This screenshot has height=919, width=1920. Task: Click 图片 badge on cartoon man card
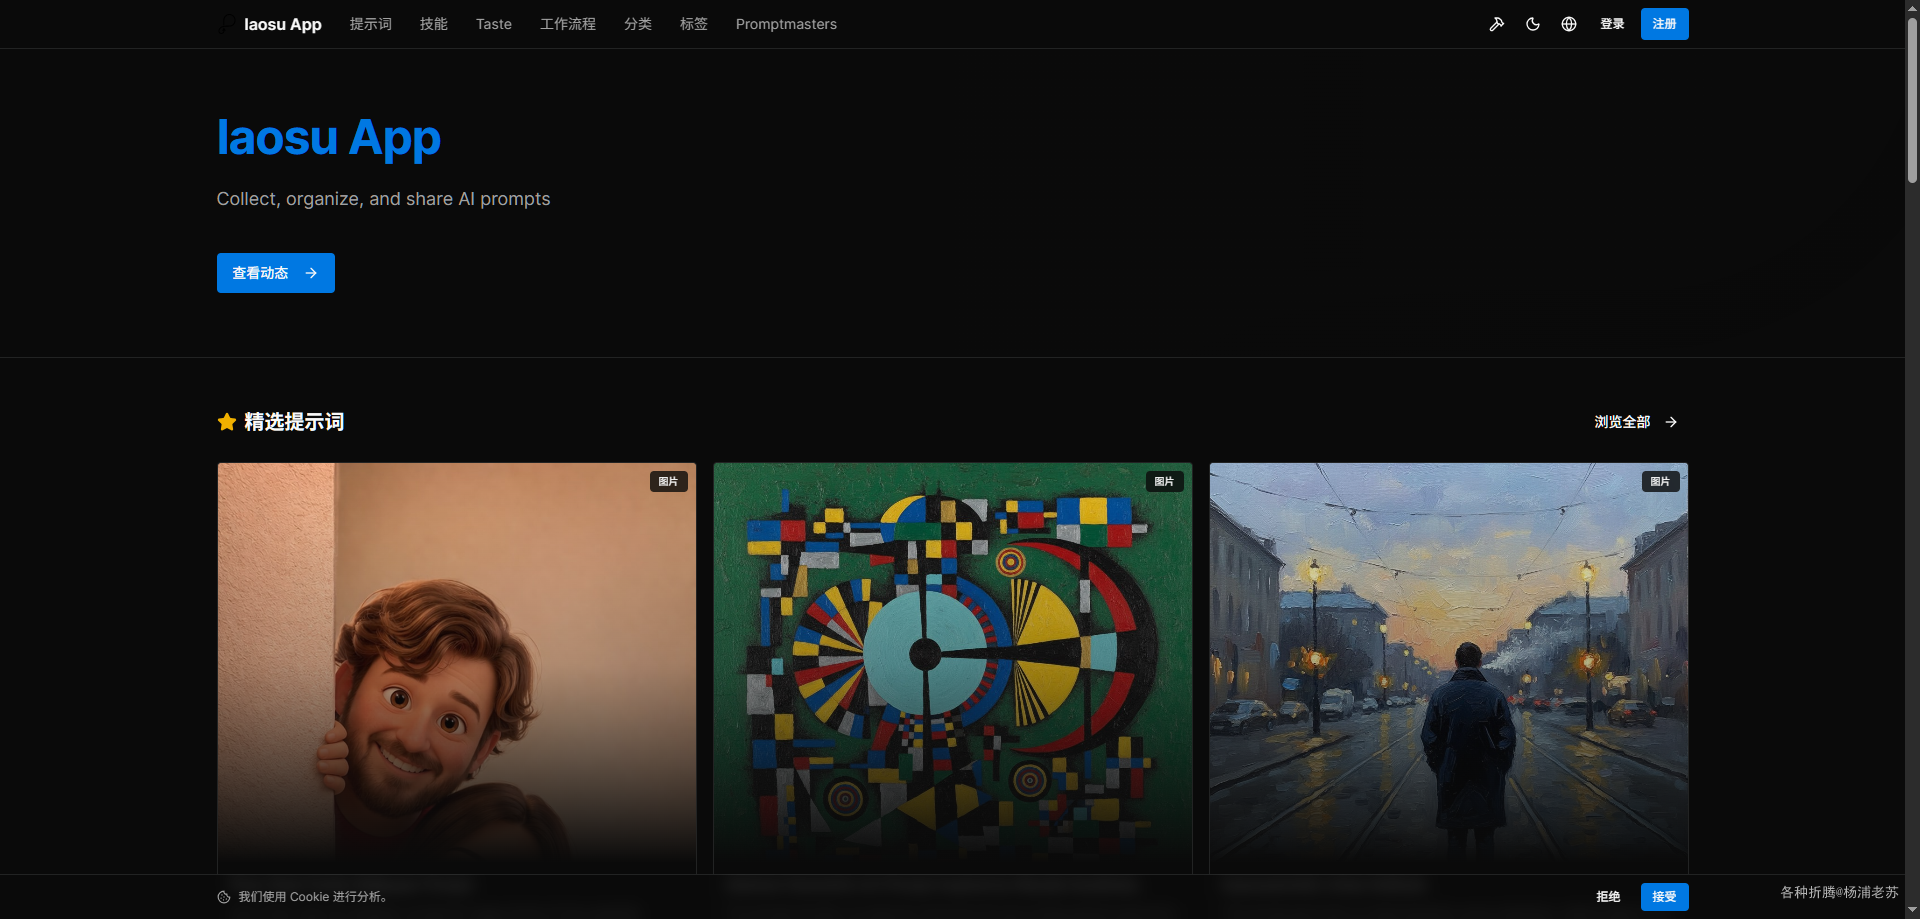[669, 482]
